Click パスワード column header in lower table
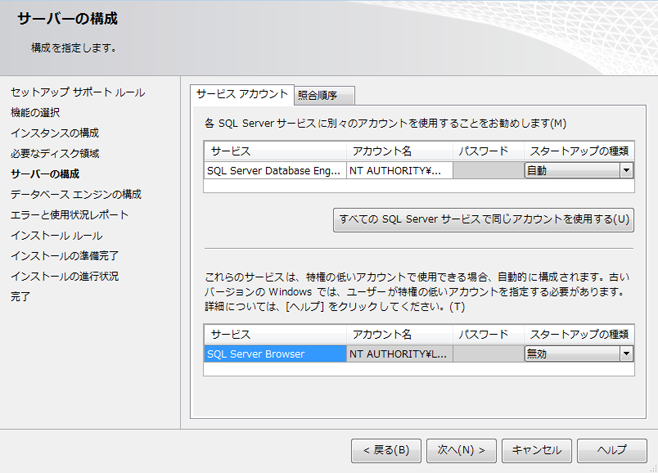 pyautogui.click(x=488, y=334)
